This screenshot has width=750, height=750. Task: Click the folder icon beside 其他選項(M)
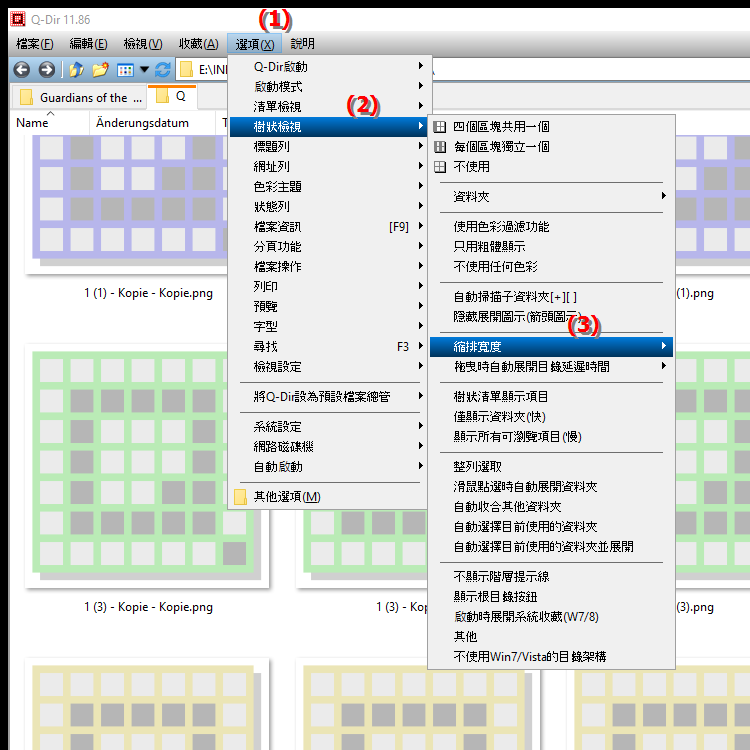point(240,497)
